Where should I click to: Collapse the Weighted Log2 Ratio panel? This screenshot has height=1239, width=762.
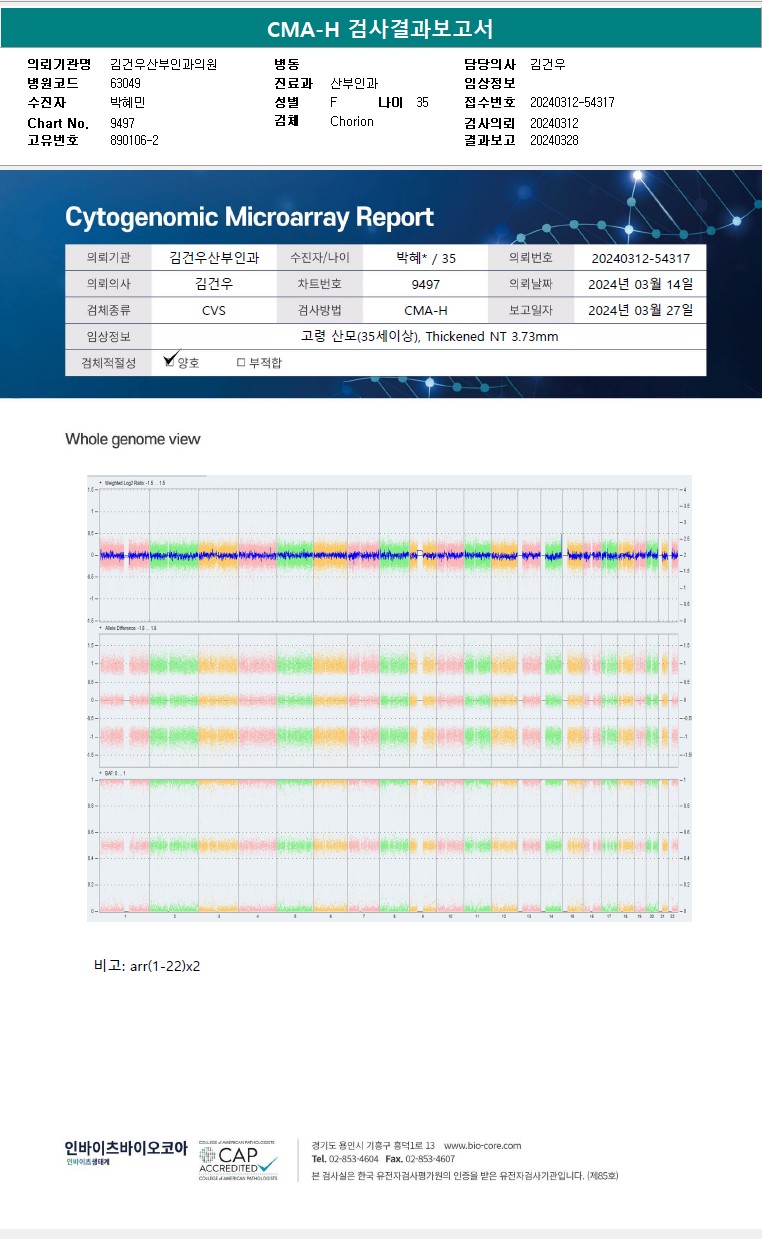100,482
